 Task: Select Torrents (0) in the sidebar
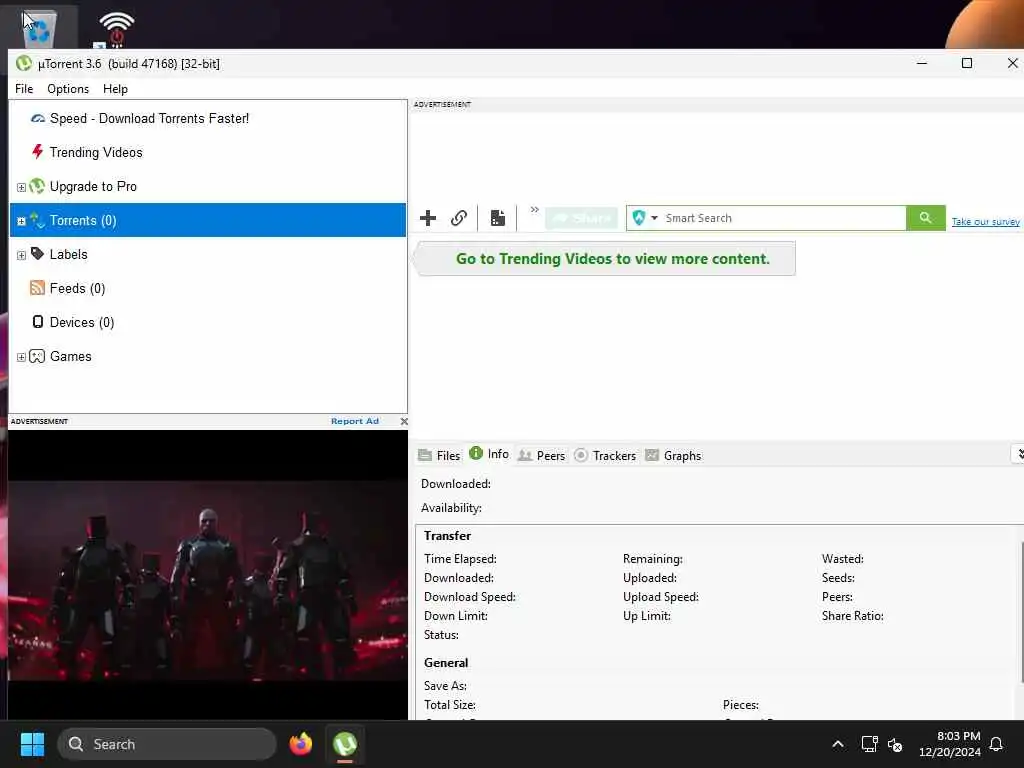[208, 220]
